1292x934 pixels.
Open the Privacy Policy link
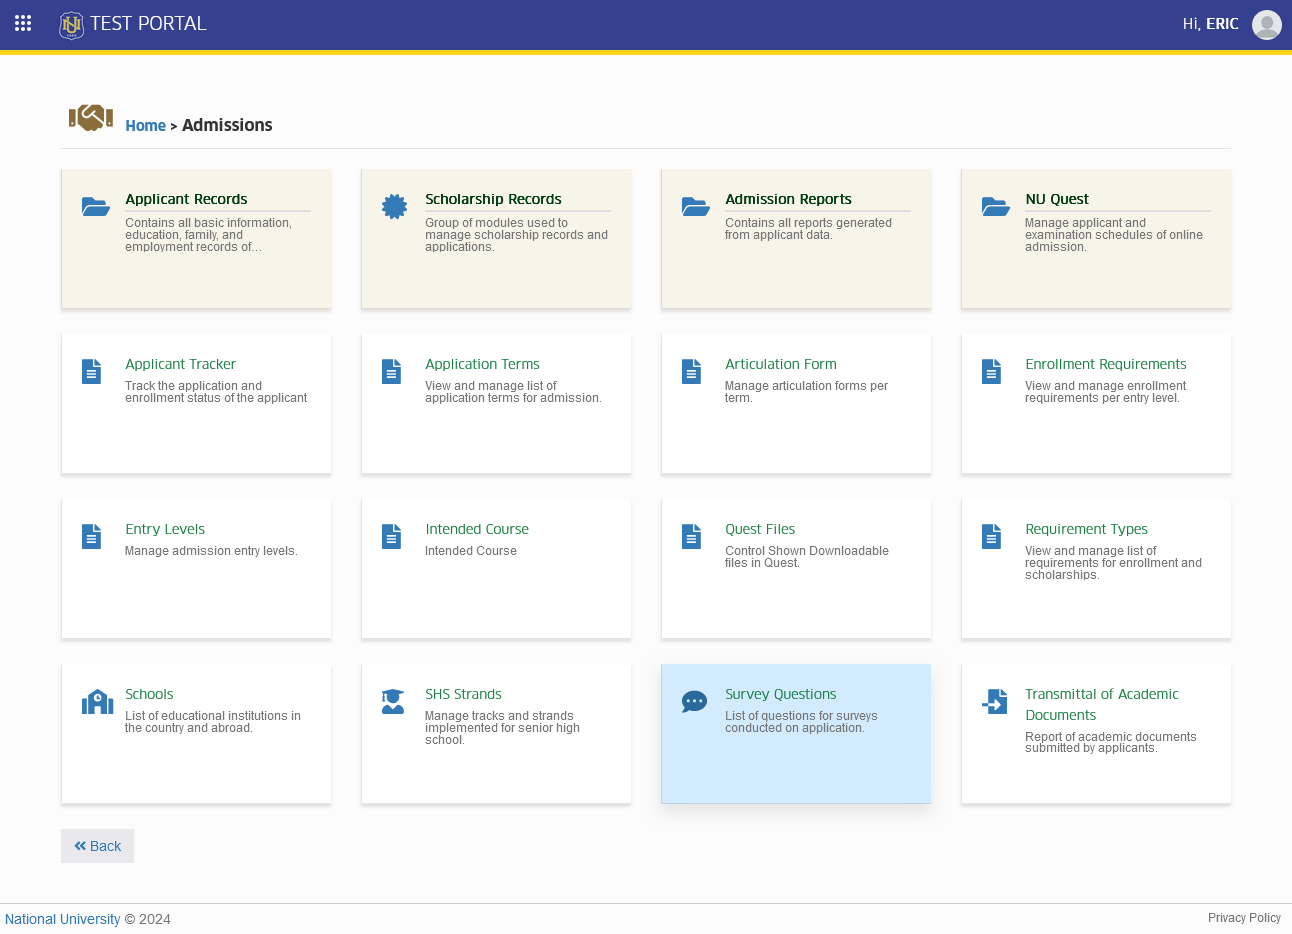[x=1244, y=918]
